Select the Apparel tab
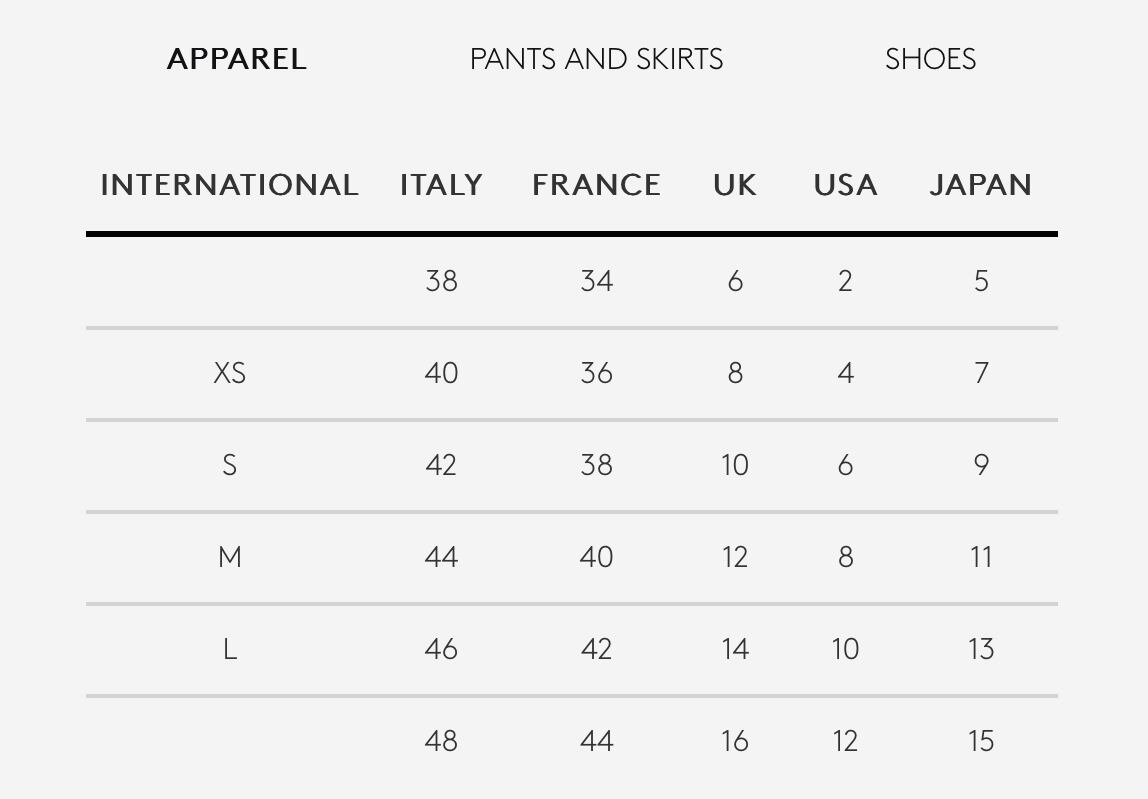The image size is (1148, 799). [237, 59]
